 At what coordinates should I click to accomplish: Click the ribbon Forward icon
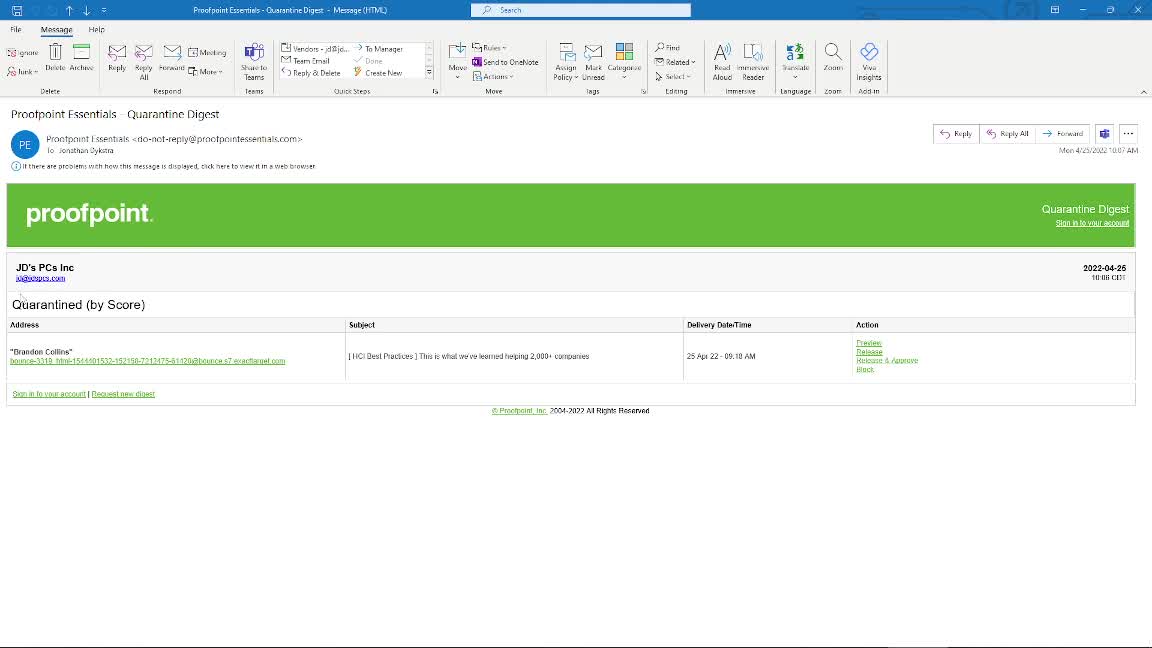click(x=172, y=57)
